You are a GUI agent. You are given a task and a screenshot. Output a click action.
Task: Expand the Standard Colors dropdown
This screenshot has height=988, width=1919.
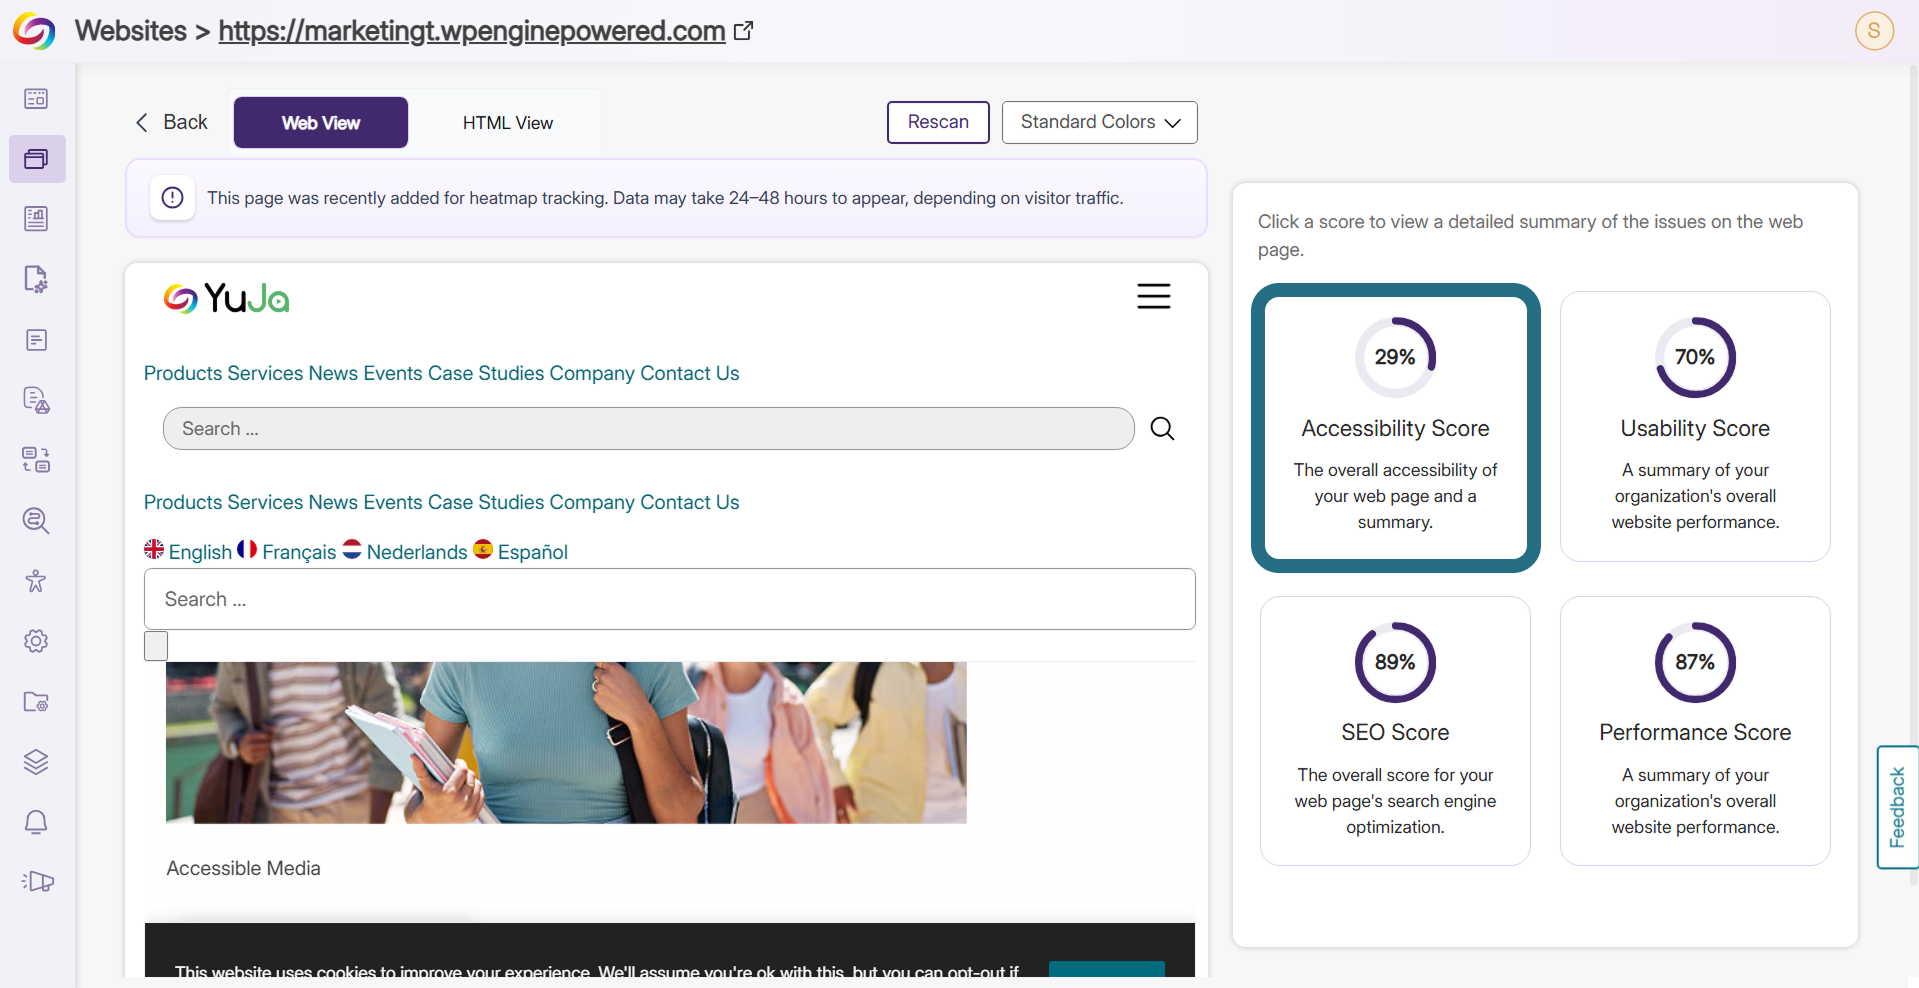pos(1099,122)
